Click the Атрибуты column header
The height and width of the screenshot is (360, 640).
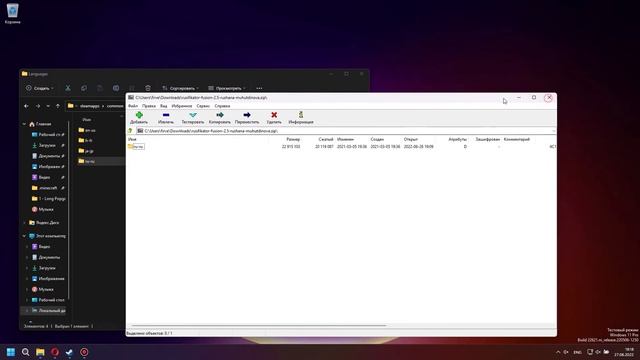point(458,139)
